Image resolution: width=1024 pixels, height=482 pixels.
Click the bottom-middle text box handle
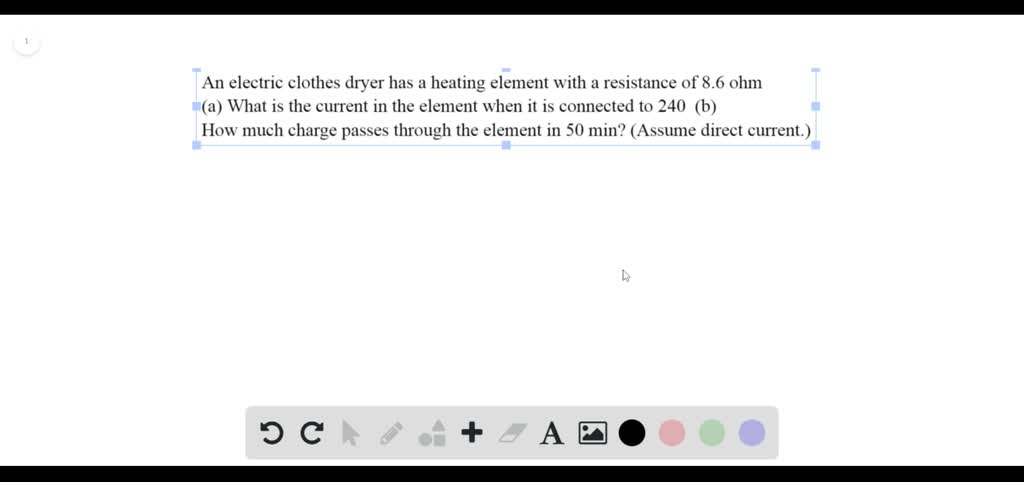(x=506, y=145)
